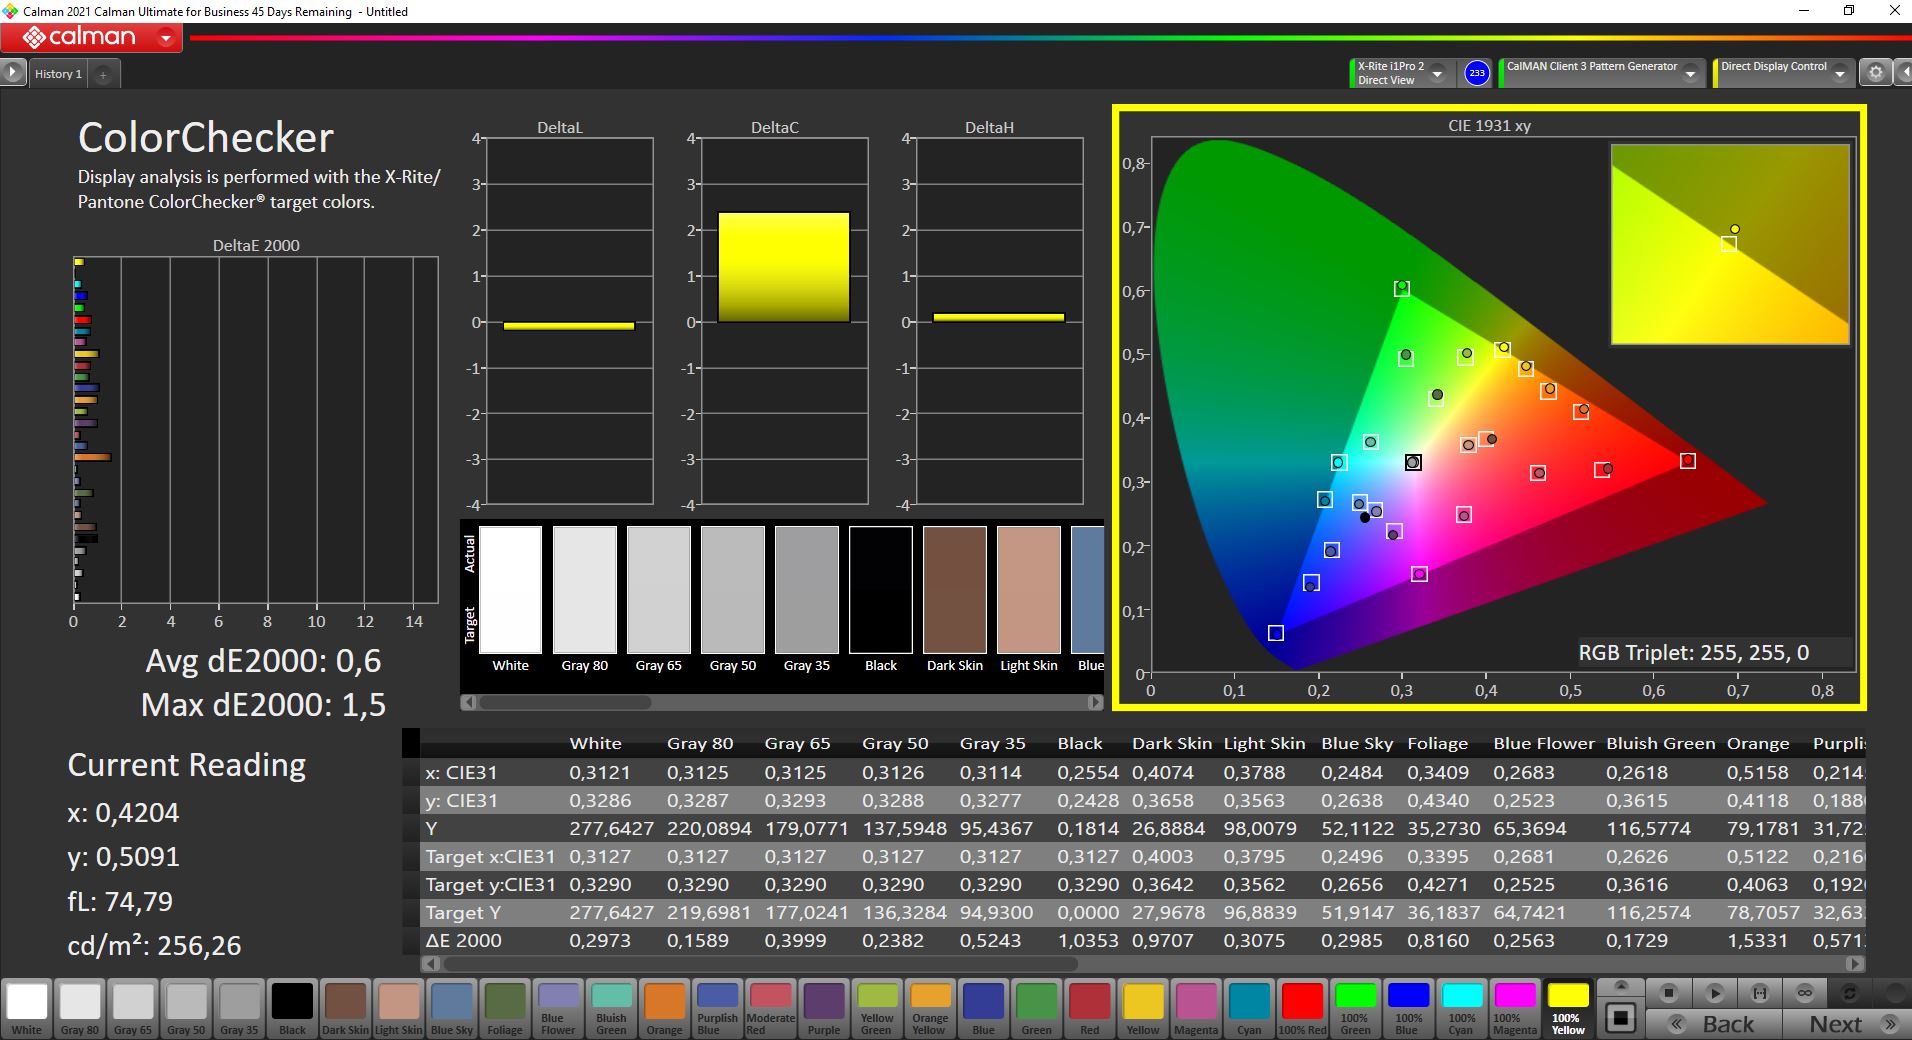The height and width of the screenshot is (1040, 1912).
Task: Expand the X-Rite i1Pro 2 meter dropdown
Action: tap(1437, 74)
